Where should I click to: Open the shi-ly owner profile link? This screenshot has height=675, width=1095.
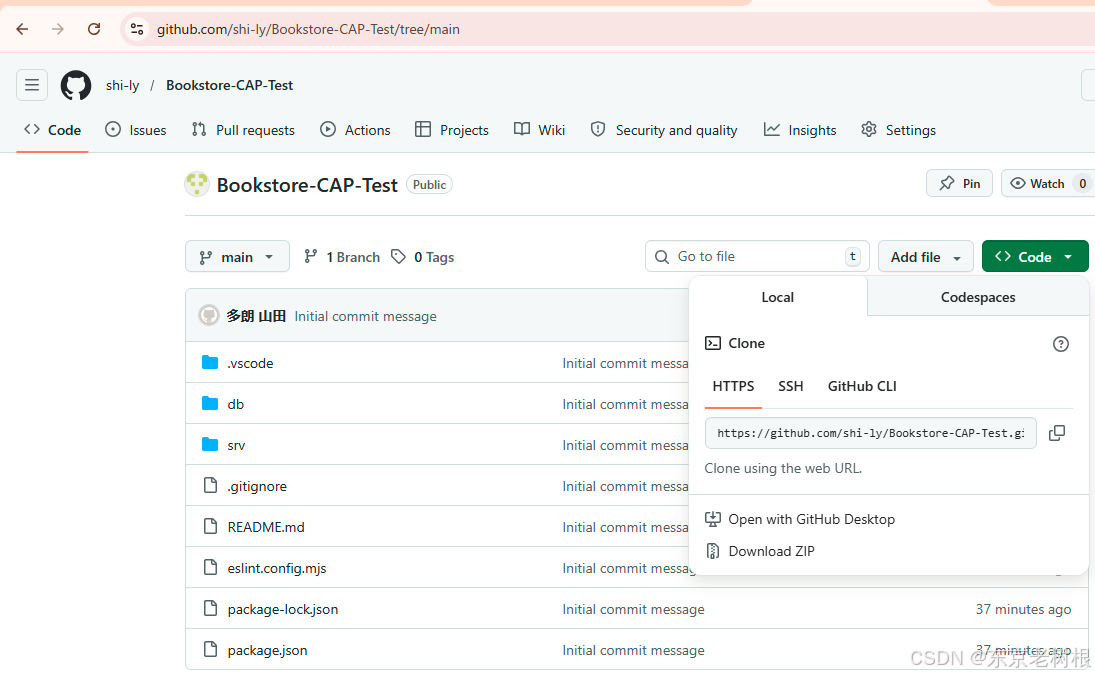(x=122, y=85)
